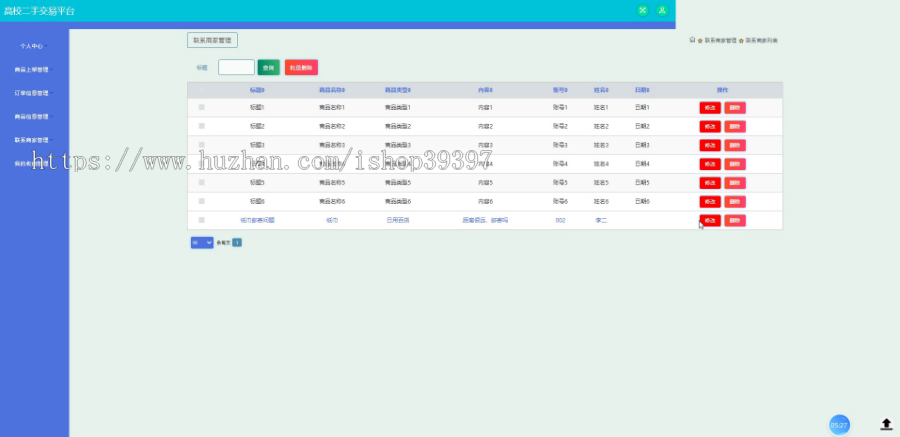900x437 pixels.
Task: Click 修改 for the 标题4 row
Action: (710, 164)
